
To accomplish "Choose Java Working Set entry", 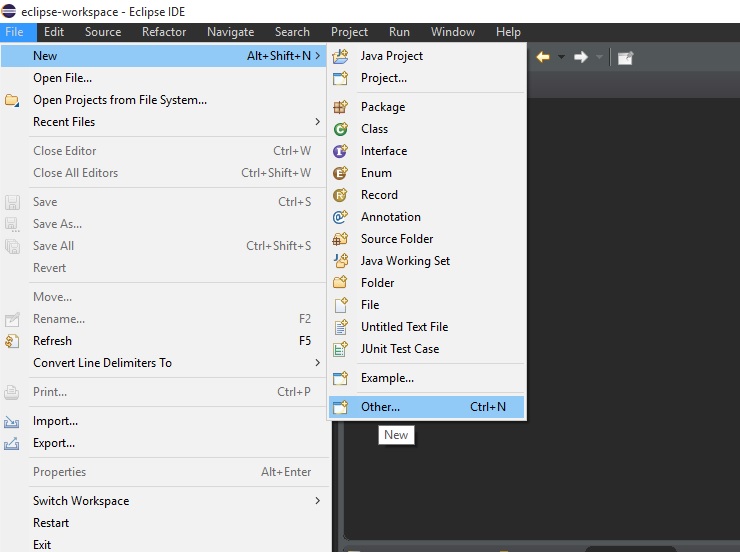I will coord(427,261).
